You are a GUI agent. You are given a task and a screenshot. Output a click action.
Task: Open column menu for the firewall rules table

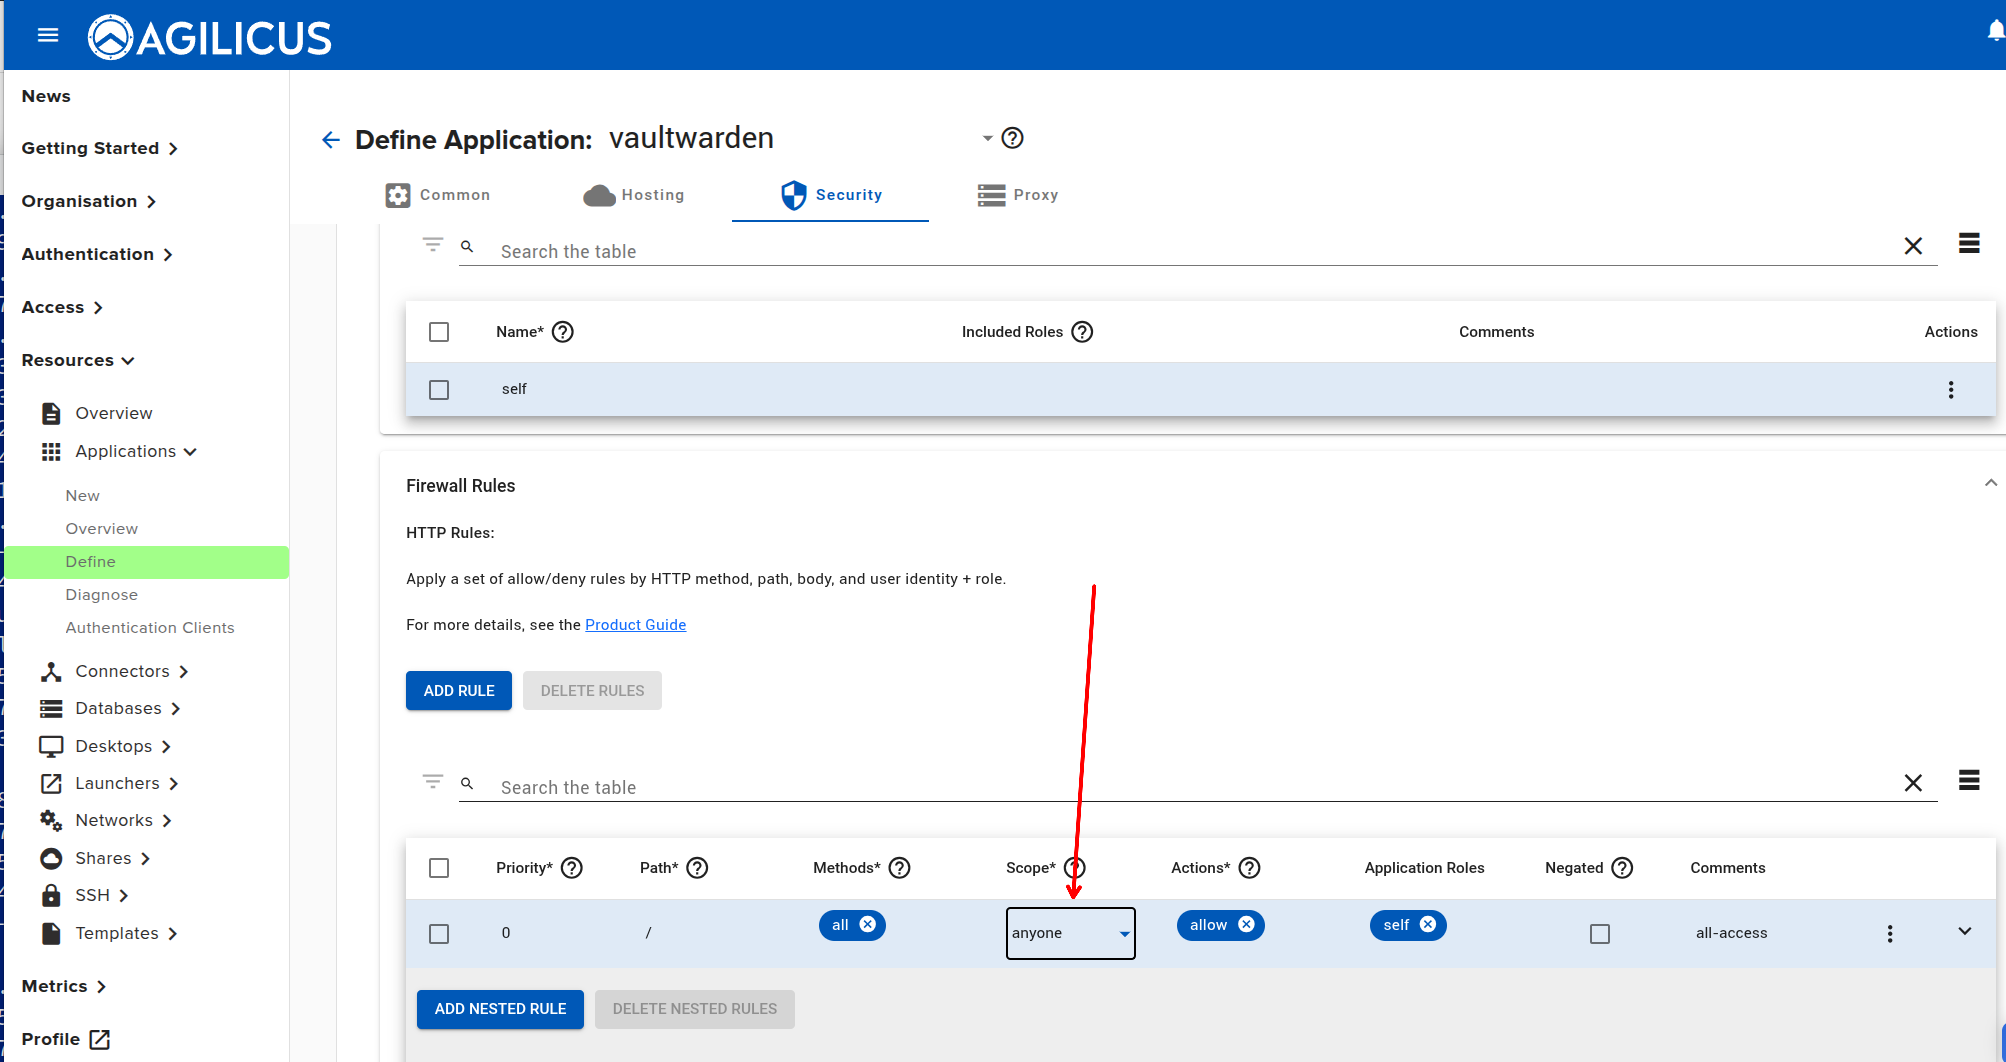1969,780
